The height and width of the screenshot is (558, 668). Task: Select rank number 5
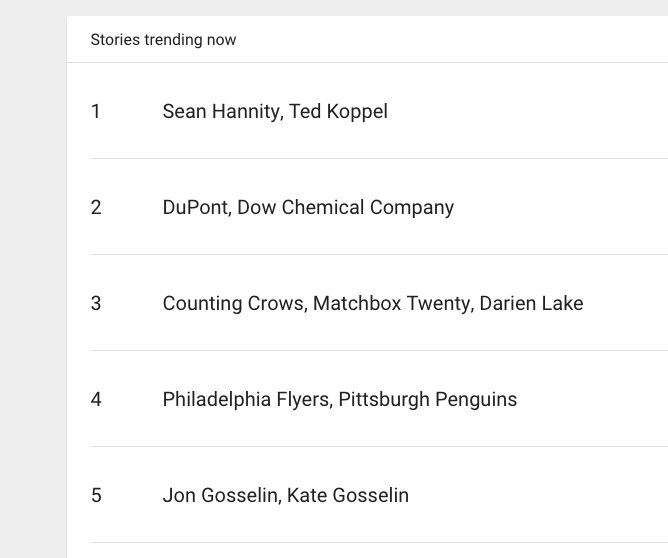click(96, 496)
